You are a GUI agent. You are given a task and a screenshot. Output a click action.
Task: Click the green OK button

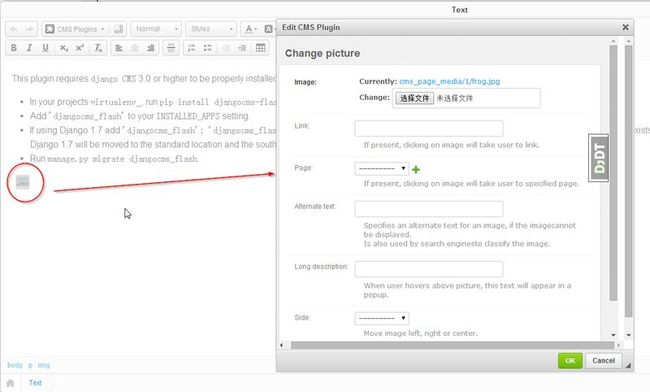click(x=570, y=361)
